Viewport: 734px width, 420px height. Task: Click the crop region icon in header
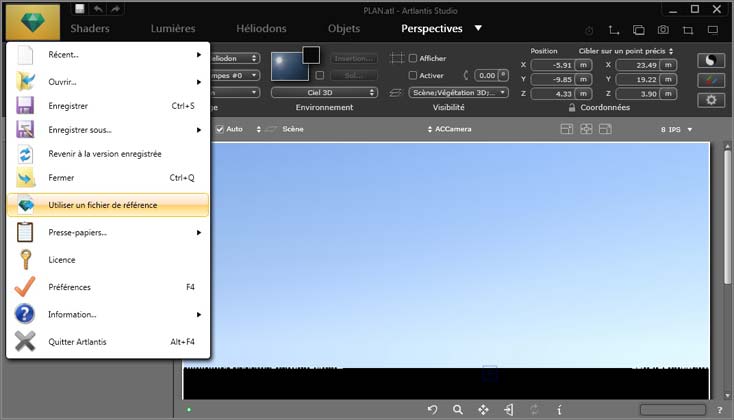pyautogui.click(x=687, y=30)
